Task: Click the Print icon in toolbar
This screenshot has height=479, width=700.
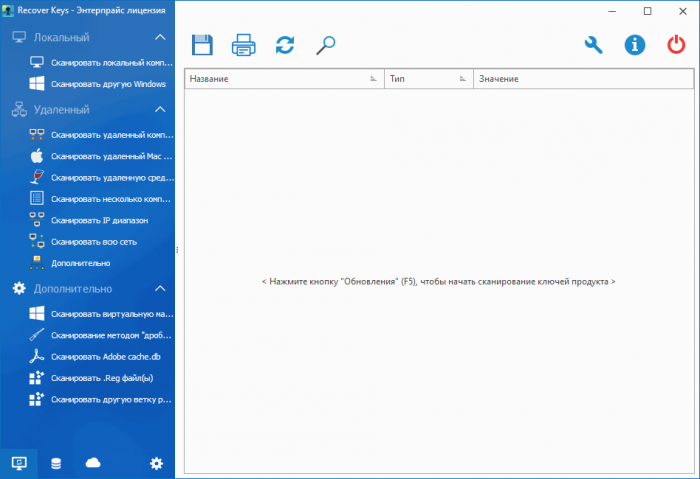Action: 244,45
